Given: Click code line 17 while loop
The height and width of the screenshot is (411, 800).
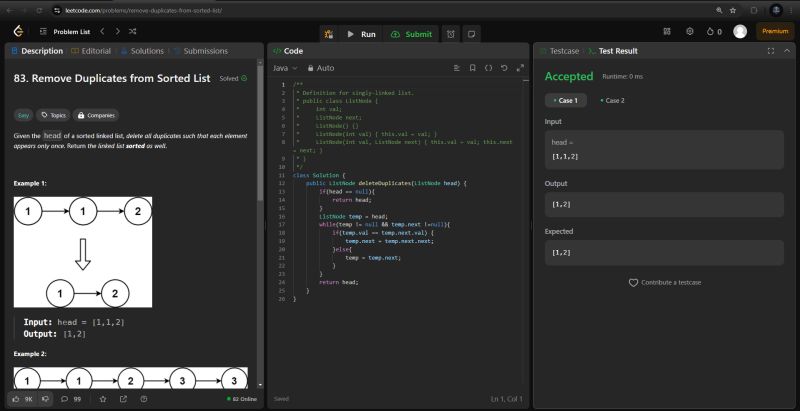Looking at the screenshot, I should [385, 224].
